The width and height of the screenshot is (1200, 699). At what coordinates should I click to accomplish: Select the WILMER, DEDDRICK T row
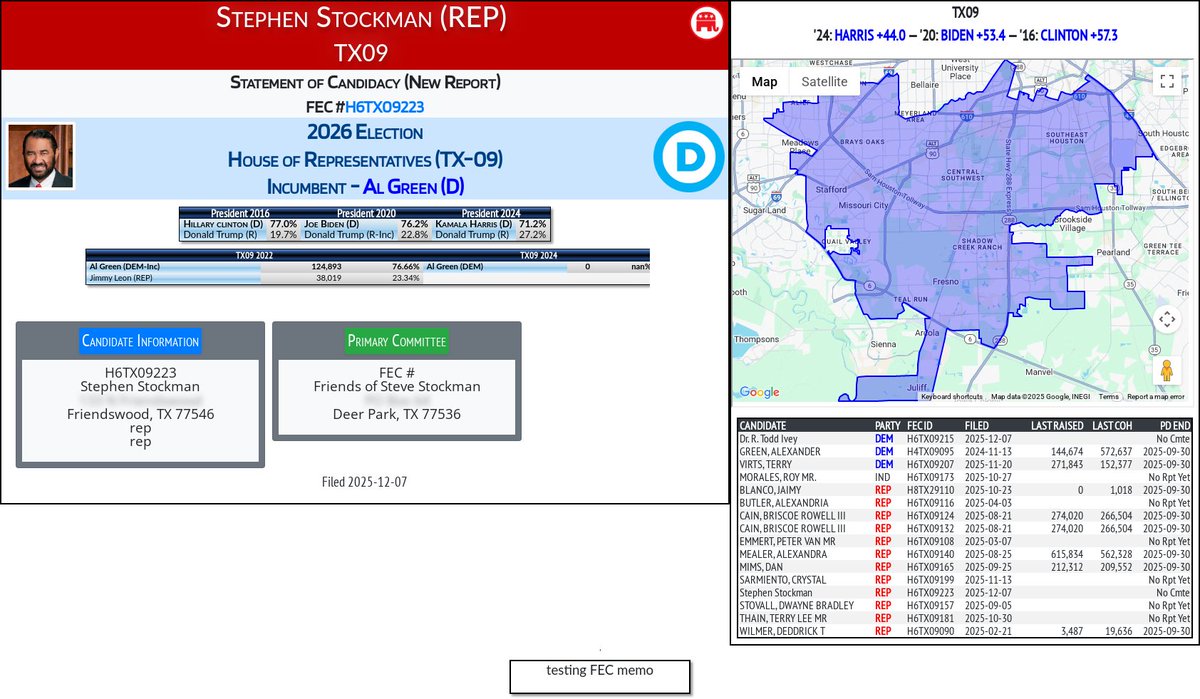pos(965,632)
